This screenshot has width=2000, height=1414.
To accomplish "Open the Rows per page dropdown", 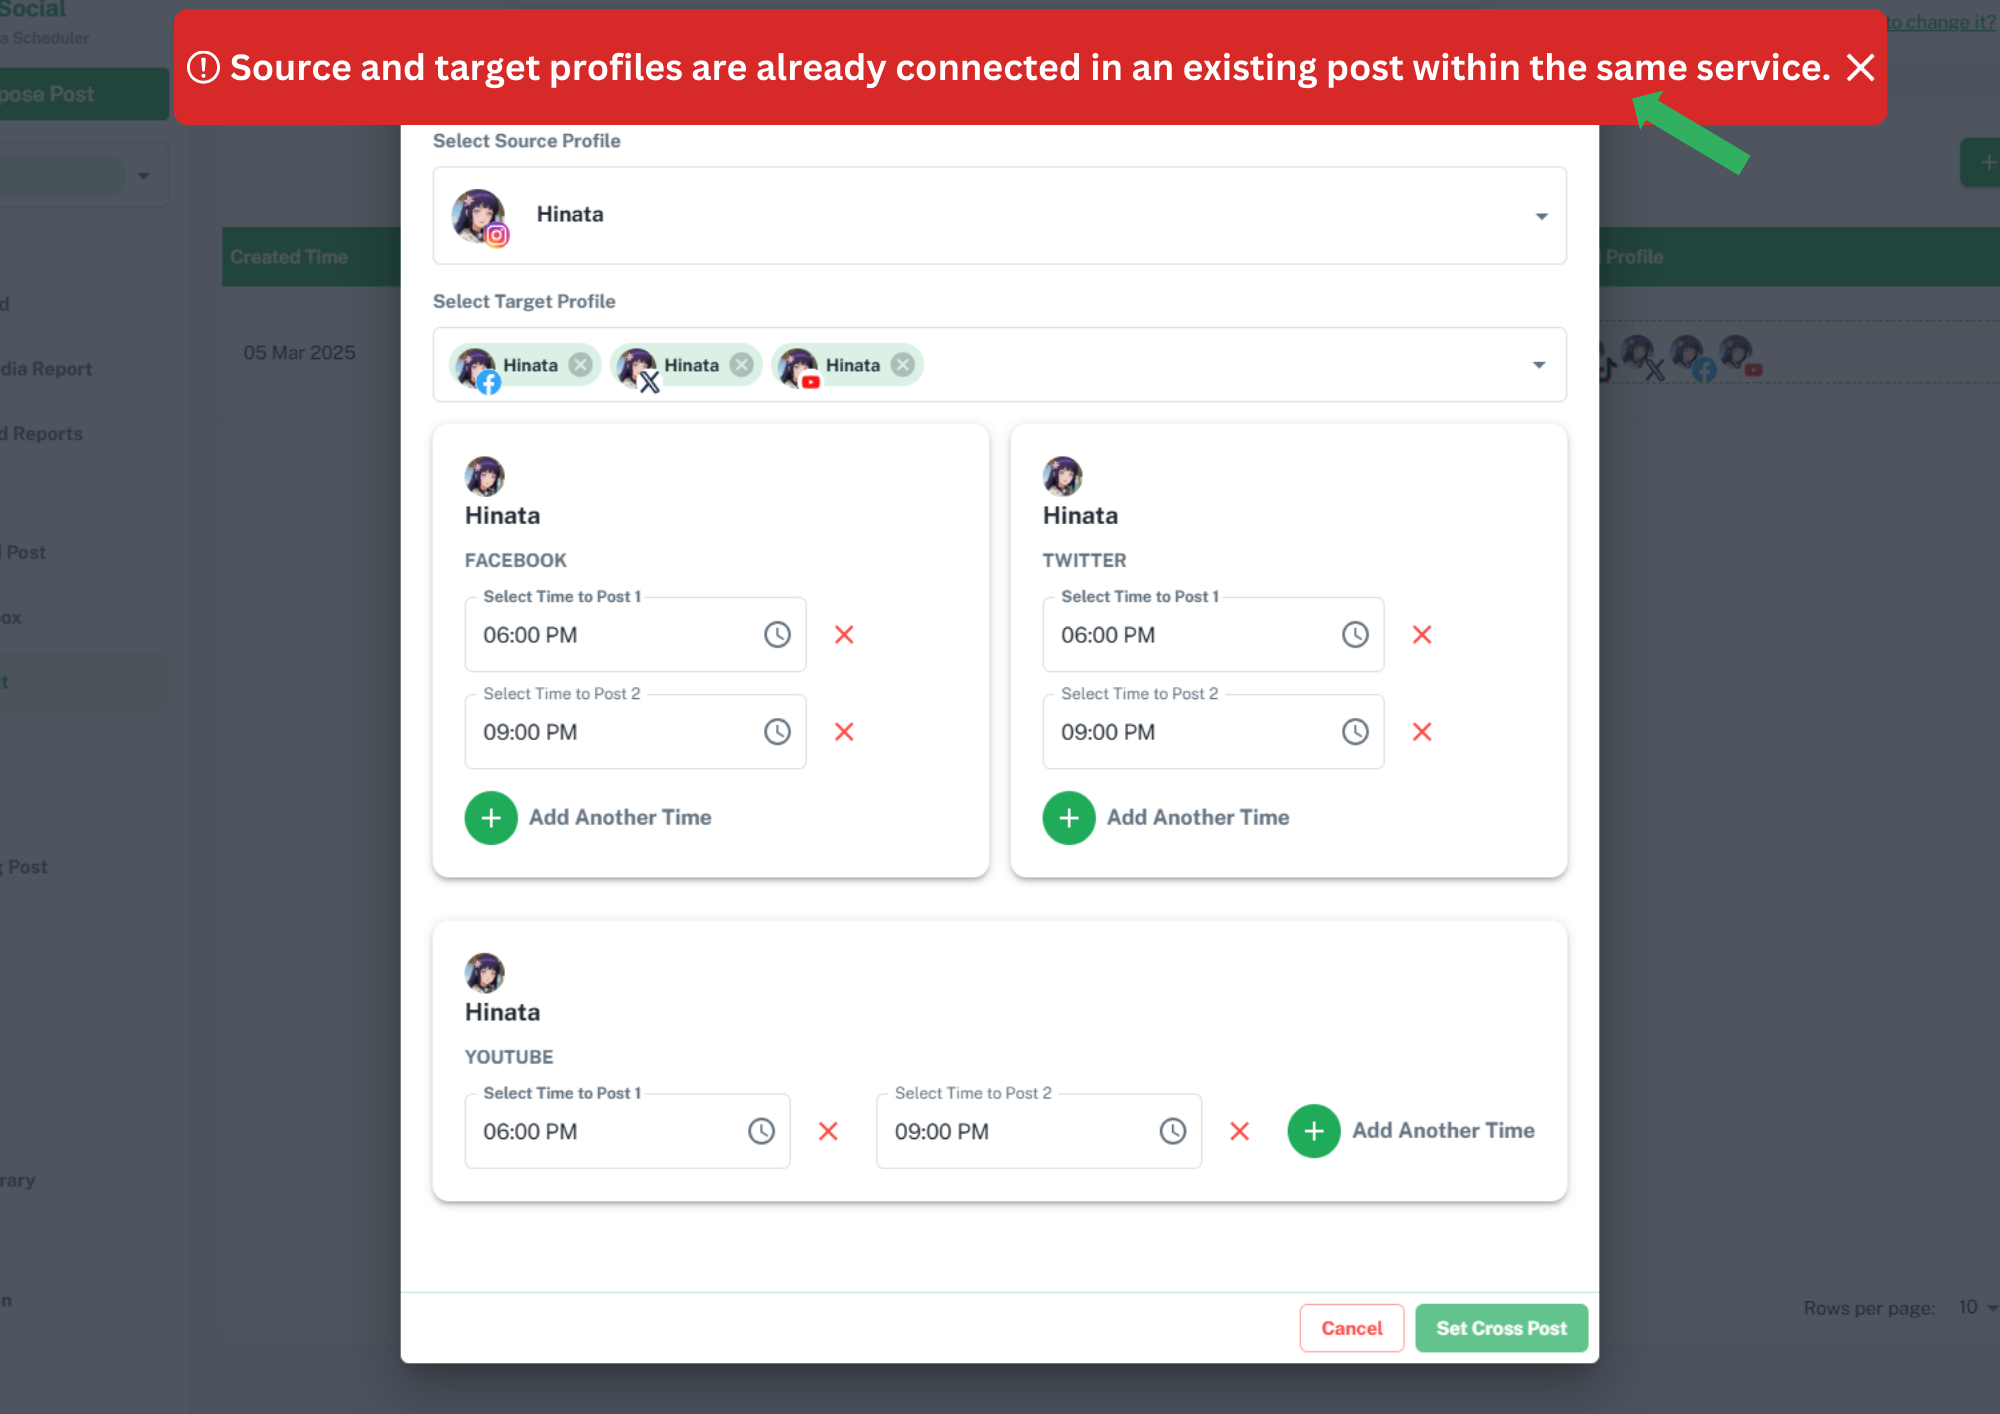I will (x=1970, y=1307).
